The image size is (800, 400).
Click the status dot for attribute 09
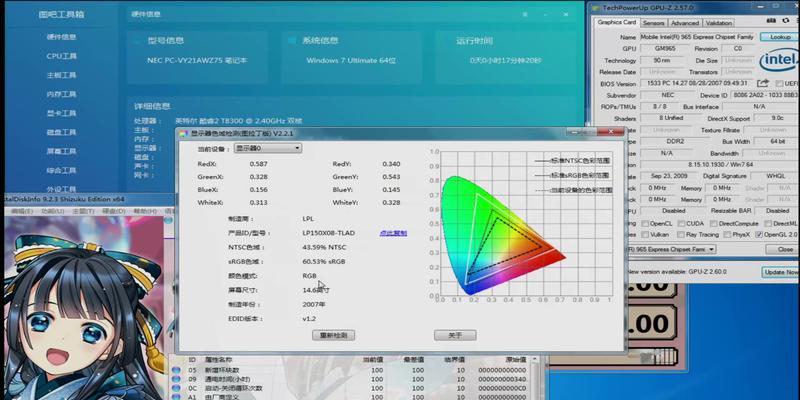coord(176,380)
